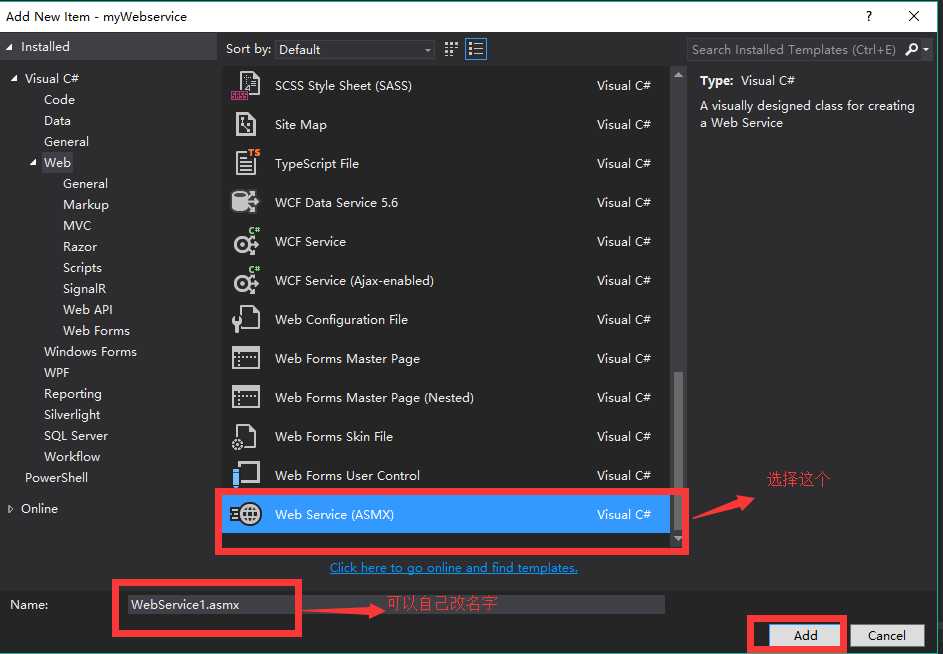Select the Web Forms User Control name

pyautogui.click(x=348, y=475)
